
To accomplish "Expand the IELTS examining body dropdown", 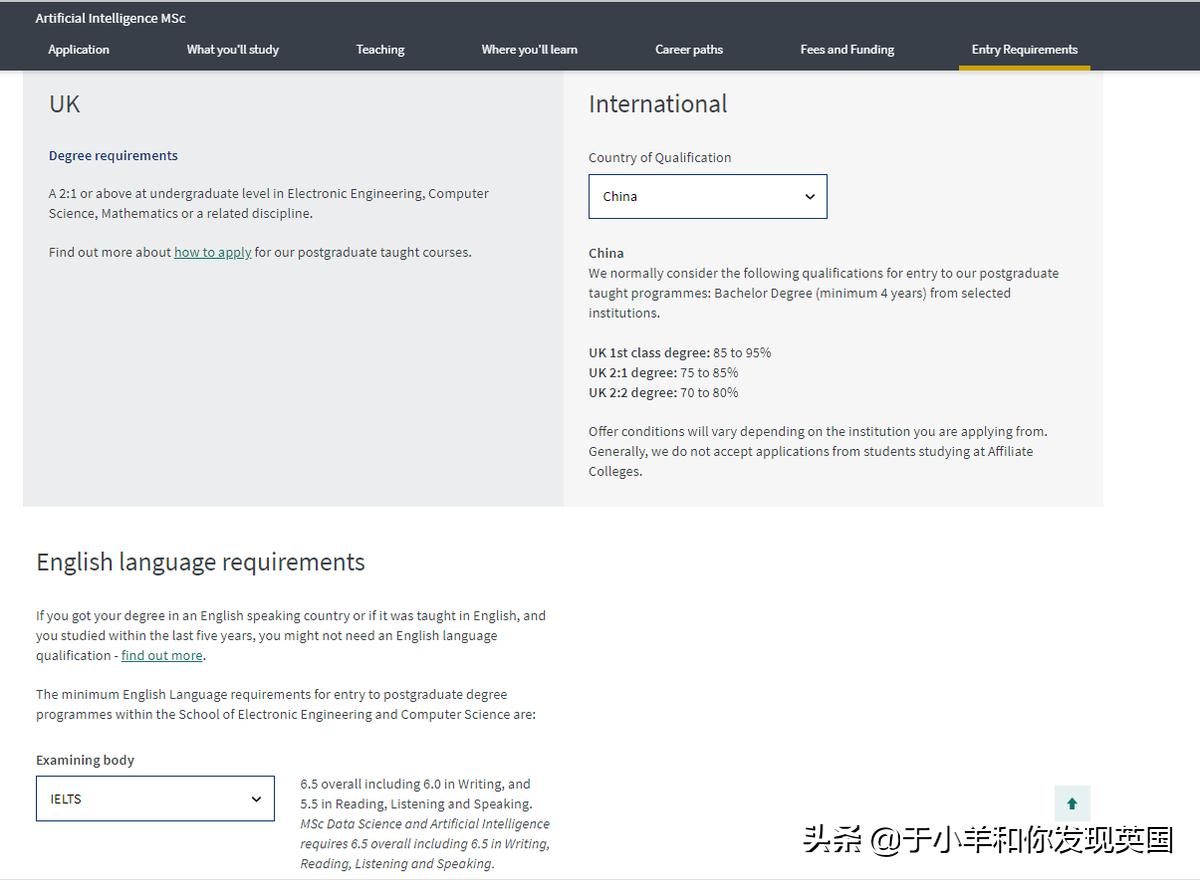I will (155, 799).
